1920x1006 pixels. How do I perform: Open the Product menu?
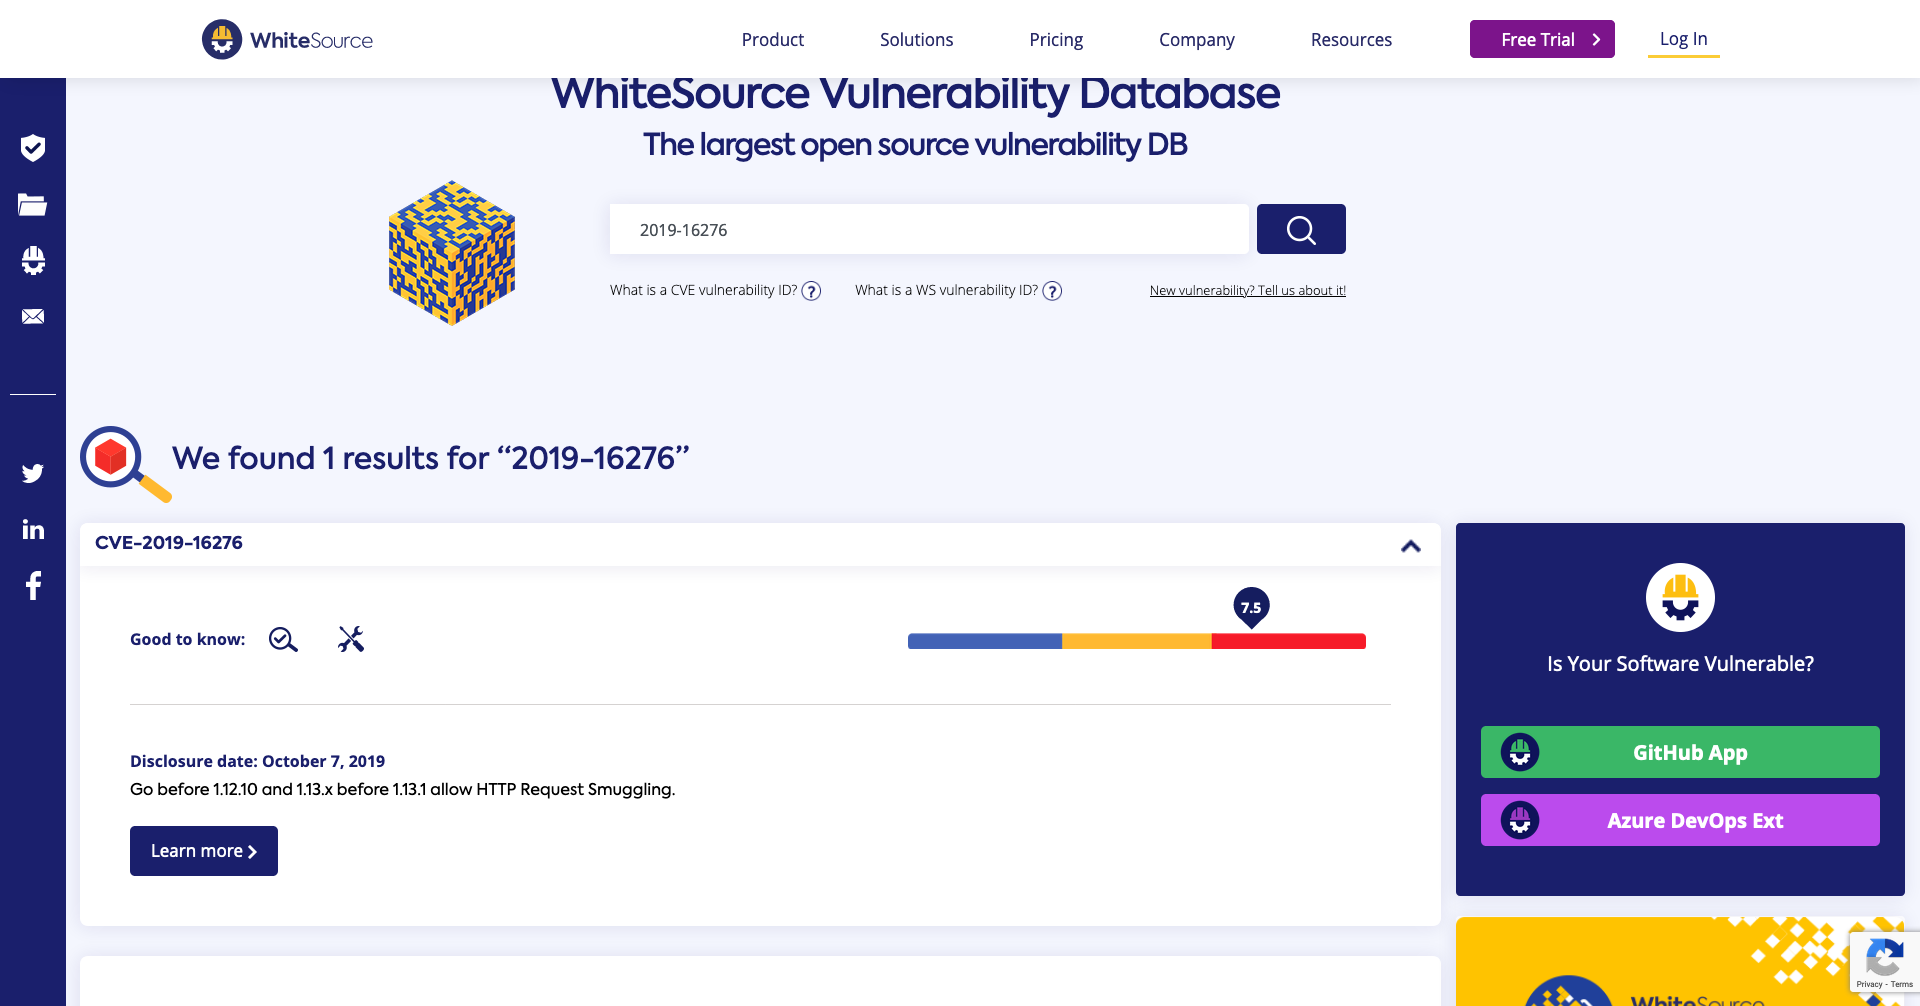(772, 40)
